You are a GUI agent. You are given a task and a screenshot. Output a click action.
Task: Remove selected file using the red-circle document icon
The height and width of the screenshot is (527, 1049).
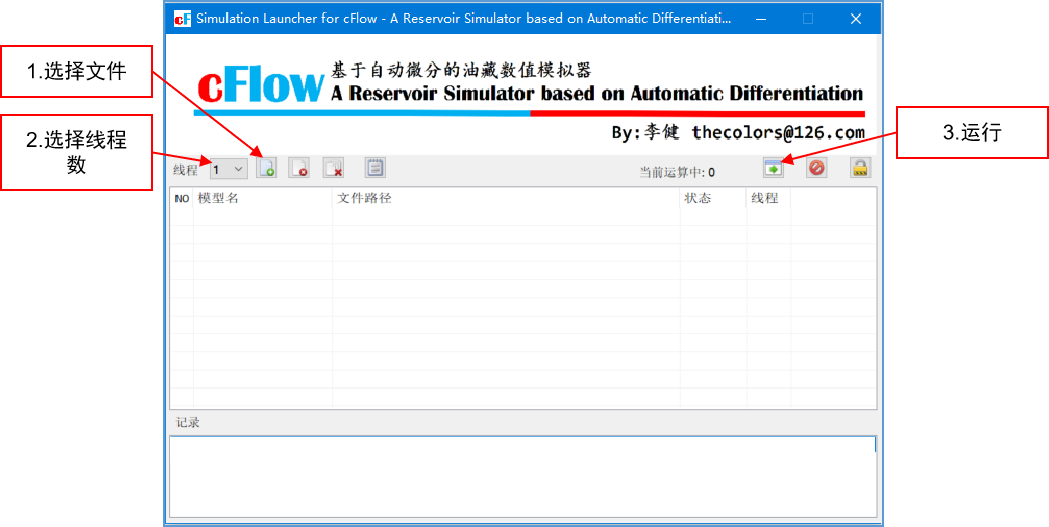coord(299,167)
